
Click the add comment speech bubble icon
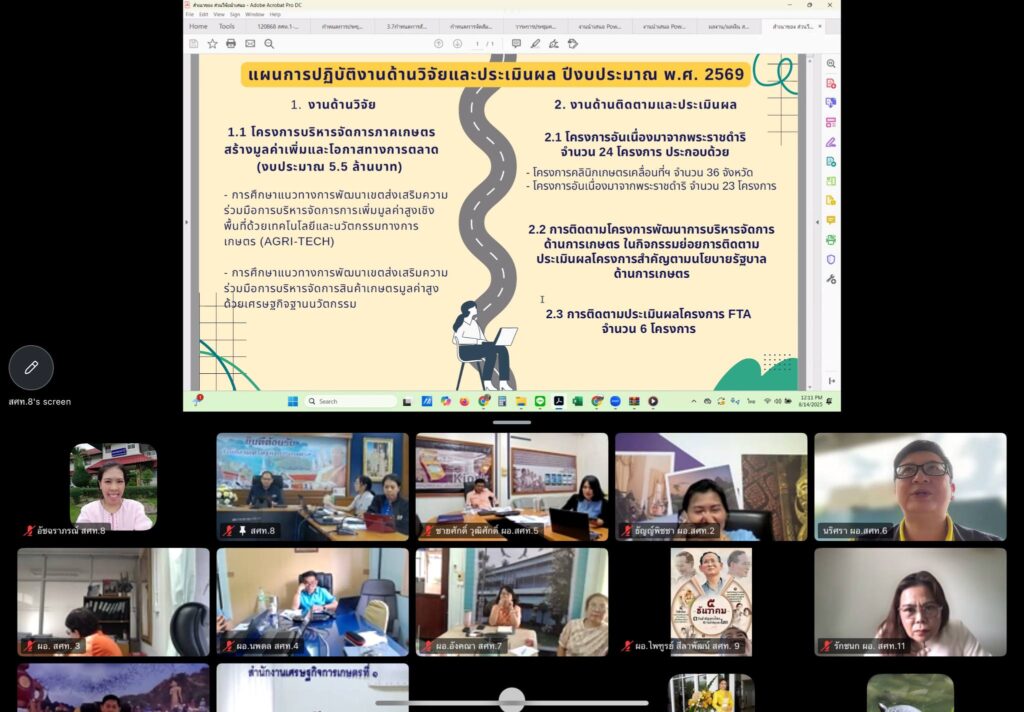516,44
